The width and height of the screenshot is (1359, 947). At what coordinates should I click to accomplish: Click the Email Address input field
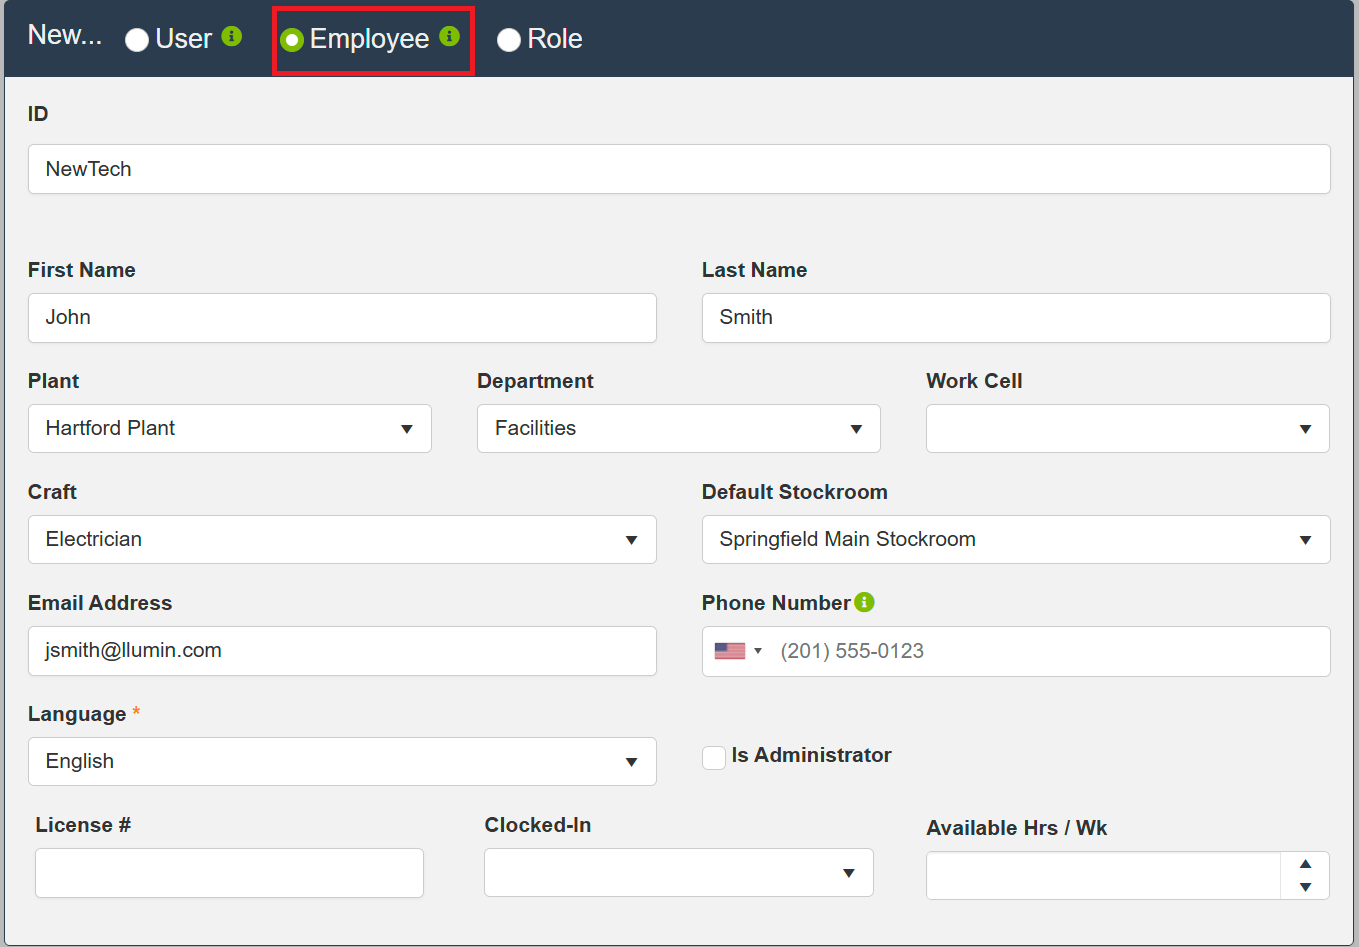pyautogui.click(x=342, y=650)
